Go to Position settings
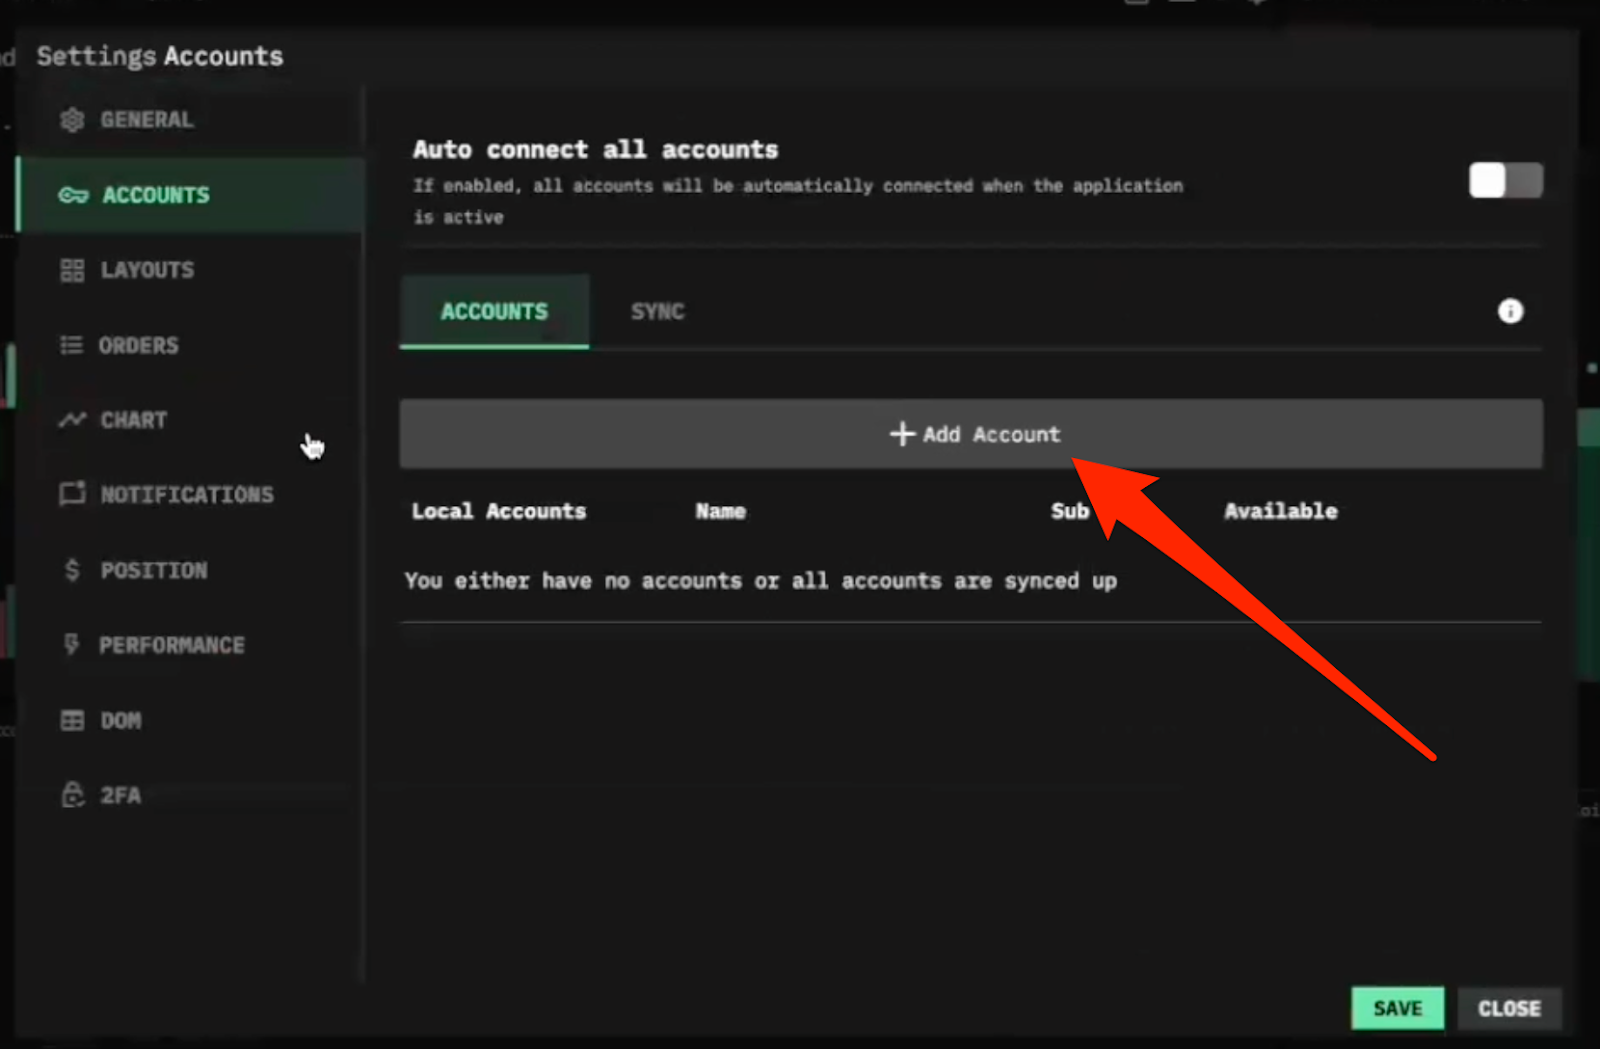Image resolution: width=1600 pixels, height=1049 pixels. (x=190, y=570)
